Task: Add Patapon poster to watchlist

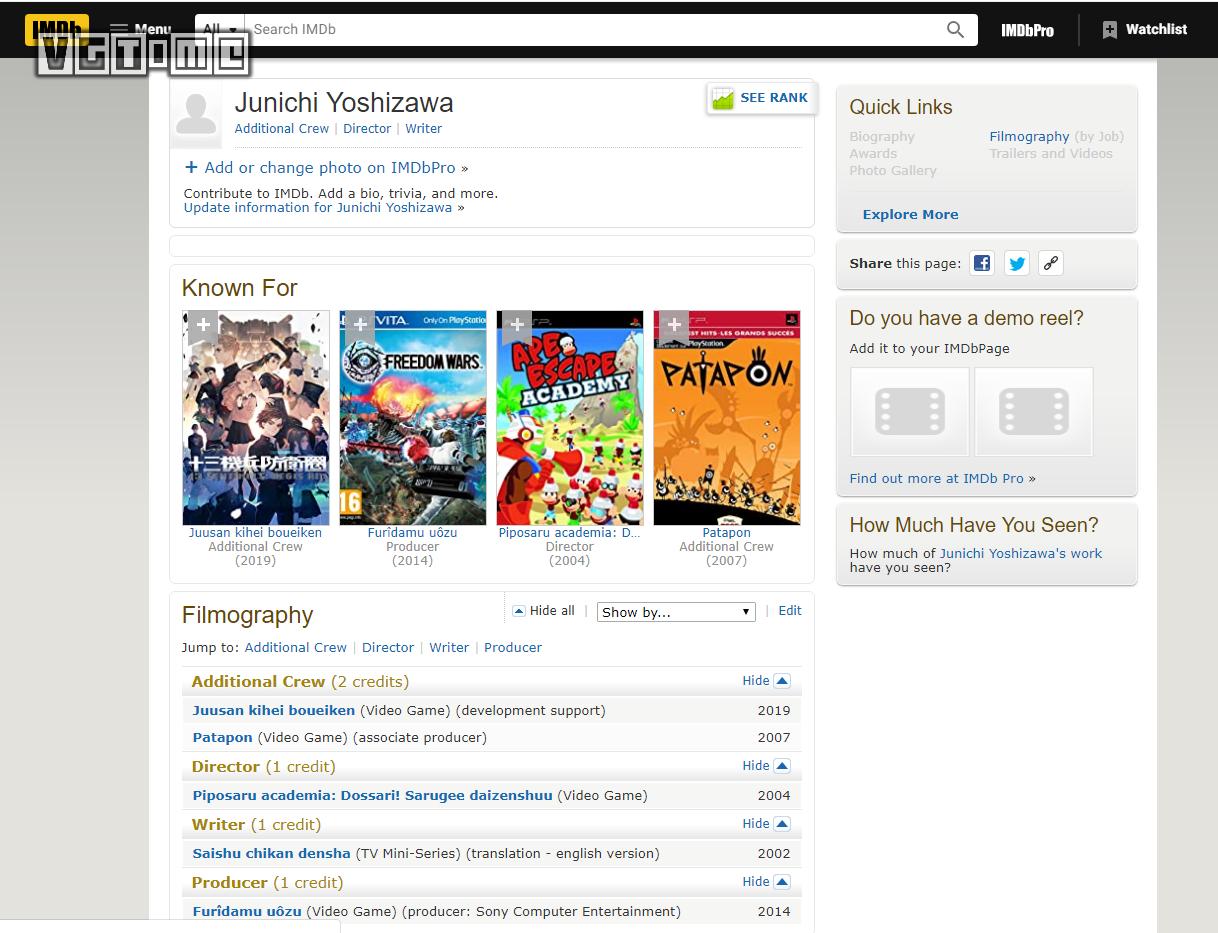Action: [674, 326]
